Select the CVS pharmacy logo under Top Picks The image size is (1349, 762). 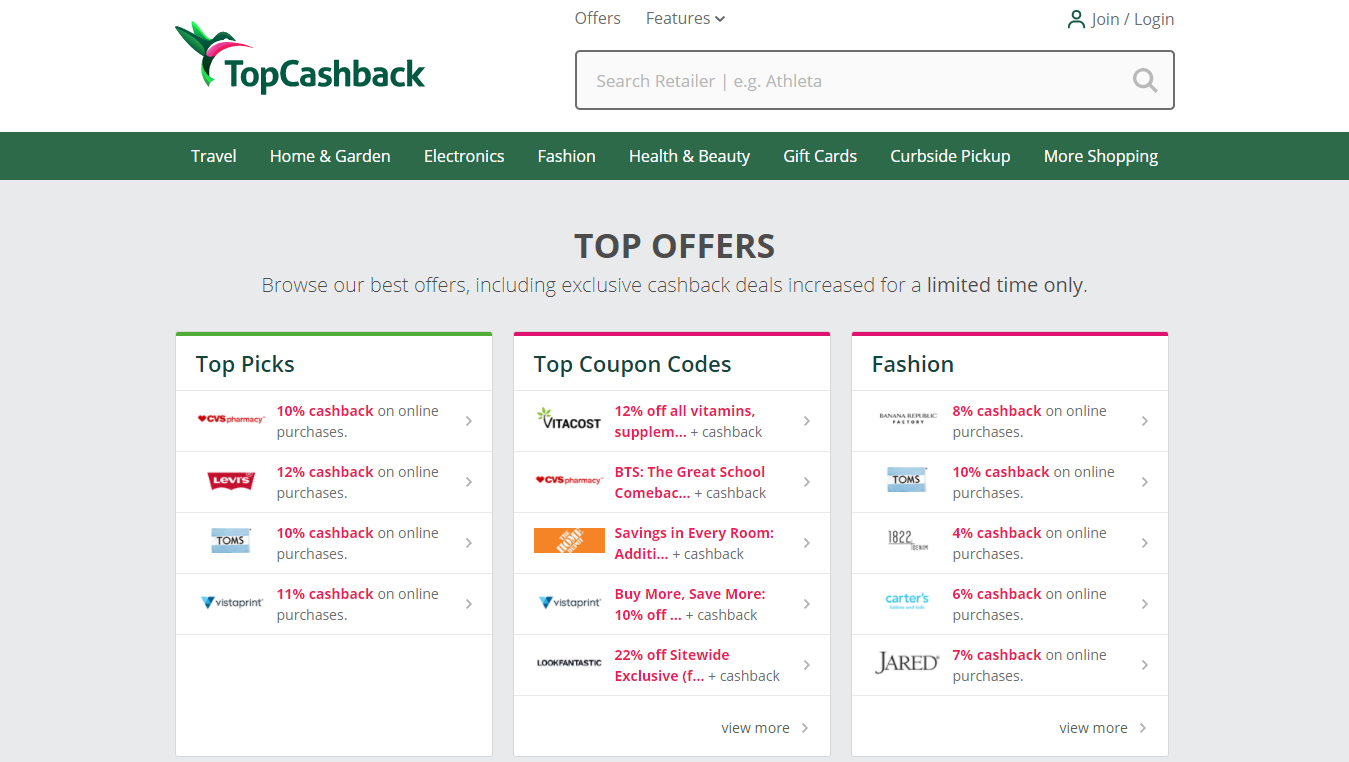(231, 420)
